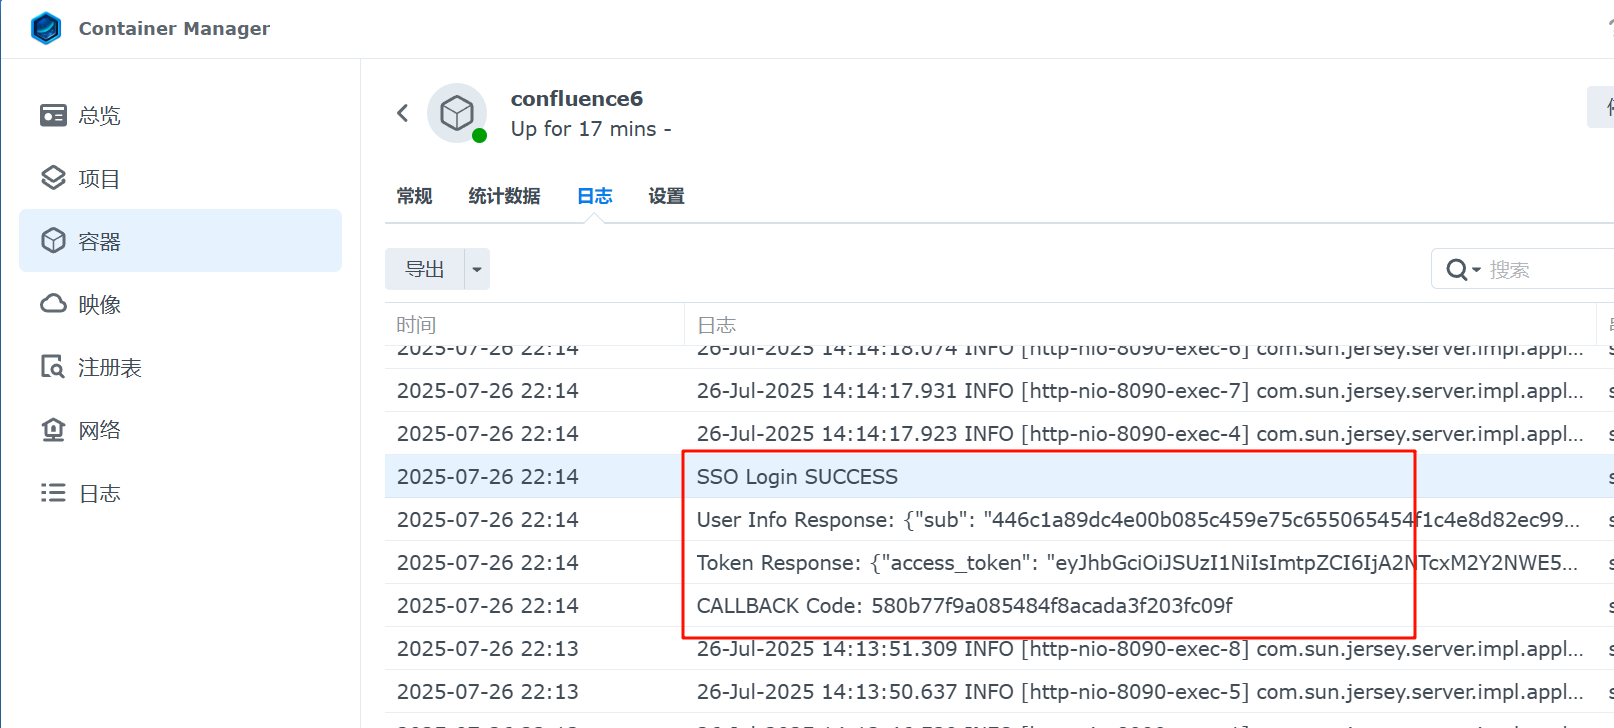Switch to the 统计数据 statistics tab
Screen dimensions: 1614x728
coord(505,196)
